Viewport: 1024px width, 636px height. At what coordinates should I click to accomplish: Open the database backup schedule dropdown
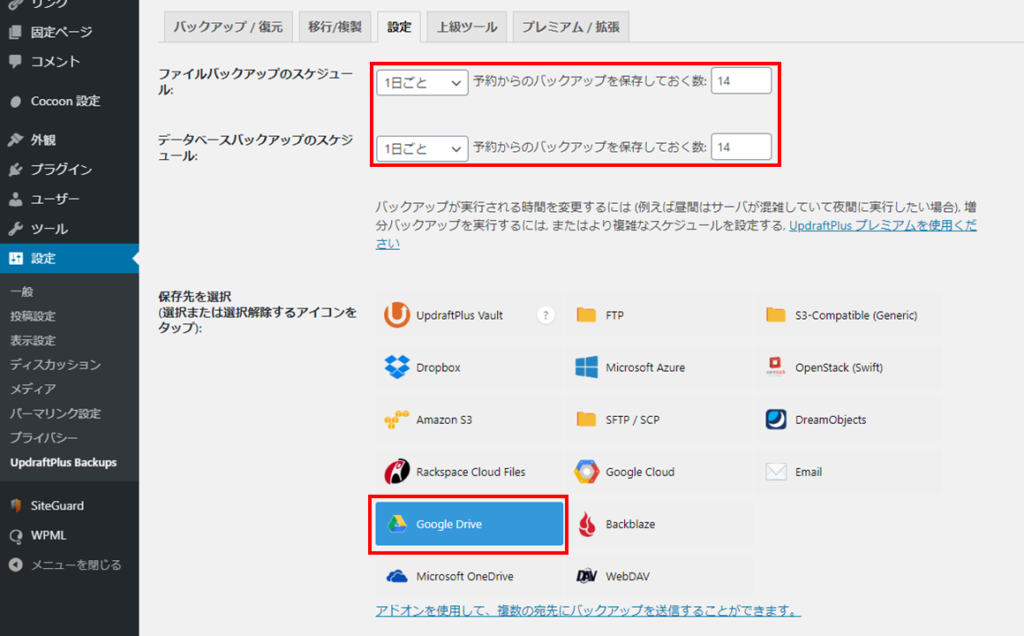click(422, 149)
